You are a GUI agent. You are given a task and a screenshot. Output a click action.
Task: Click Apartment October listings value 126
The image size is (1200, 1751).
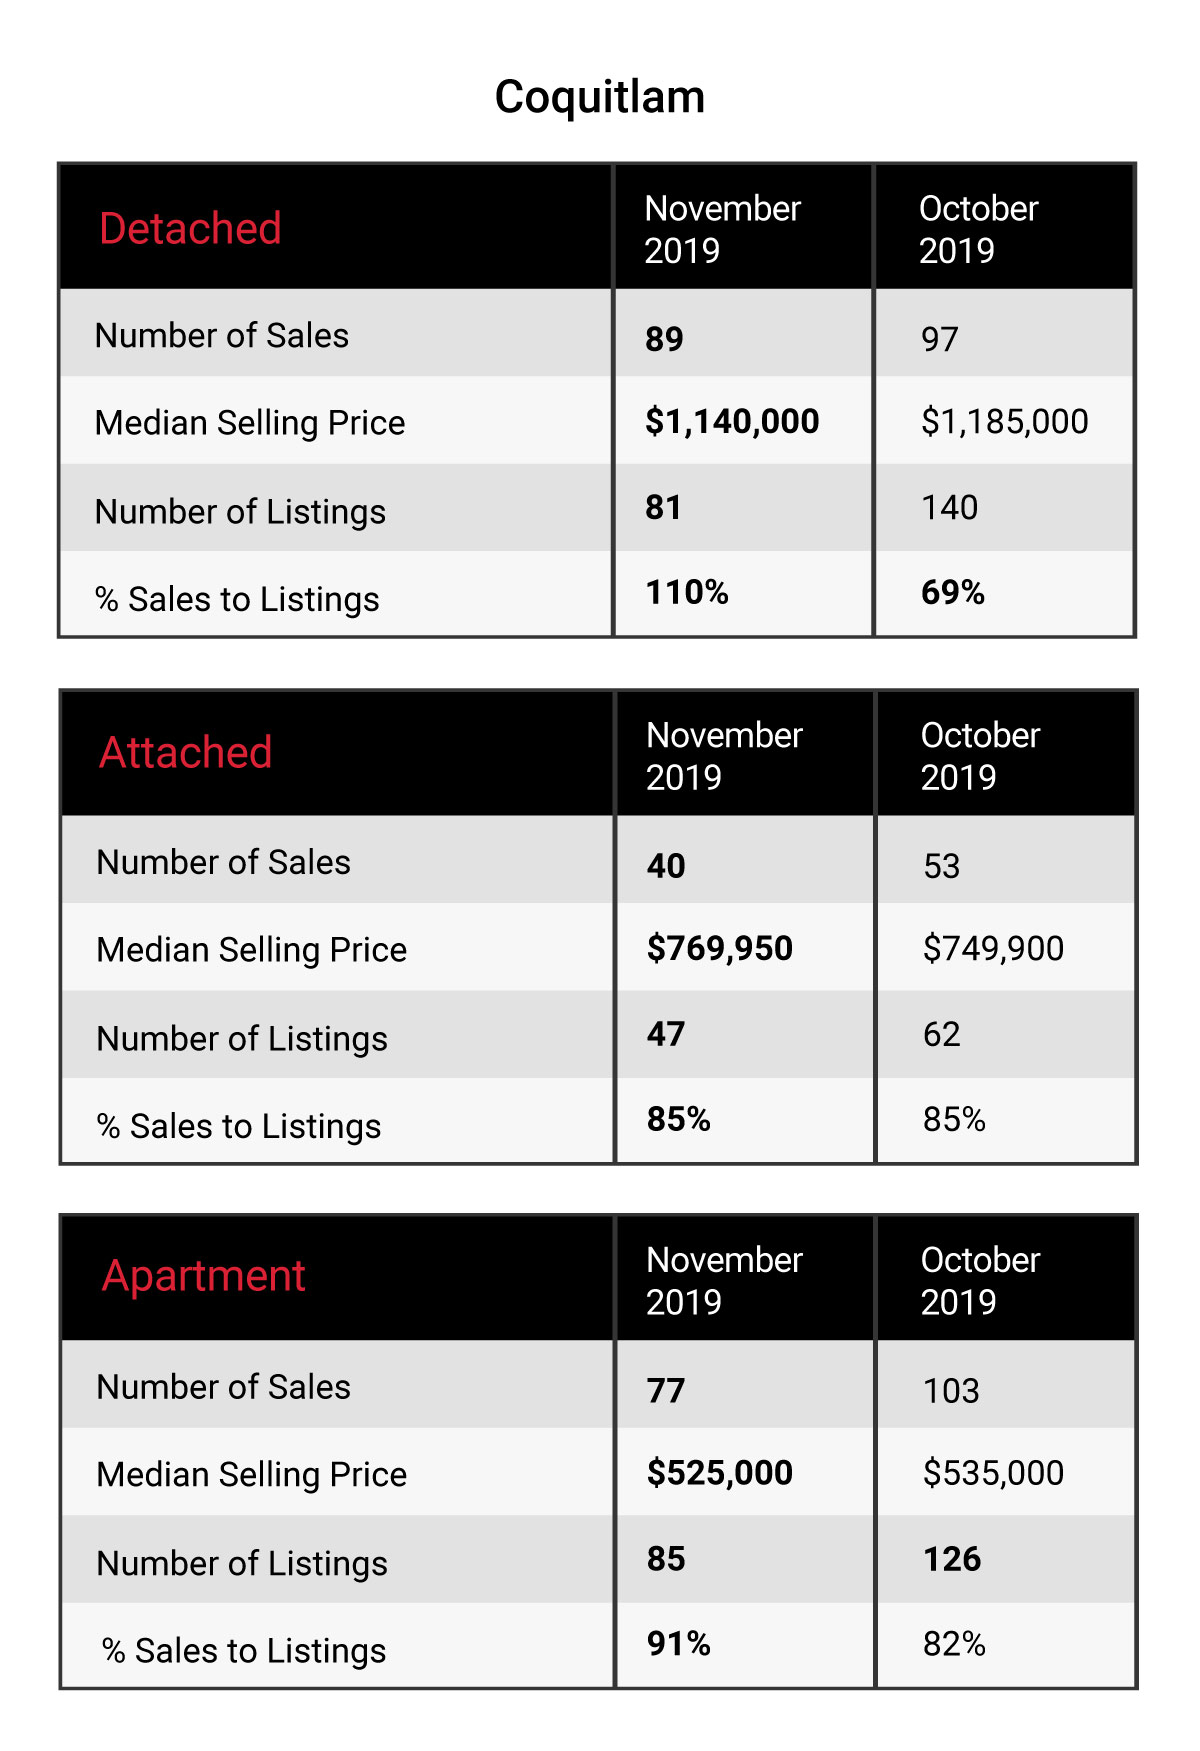[x=952, y=1559]
